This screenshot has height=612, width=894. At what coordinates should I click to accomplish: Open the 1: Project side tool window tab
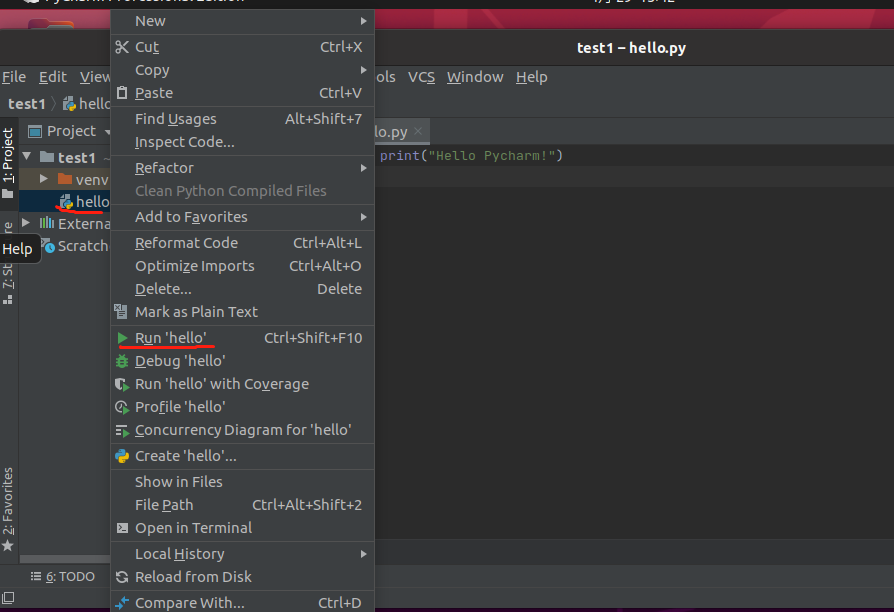tap(8, 162)
